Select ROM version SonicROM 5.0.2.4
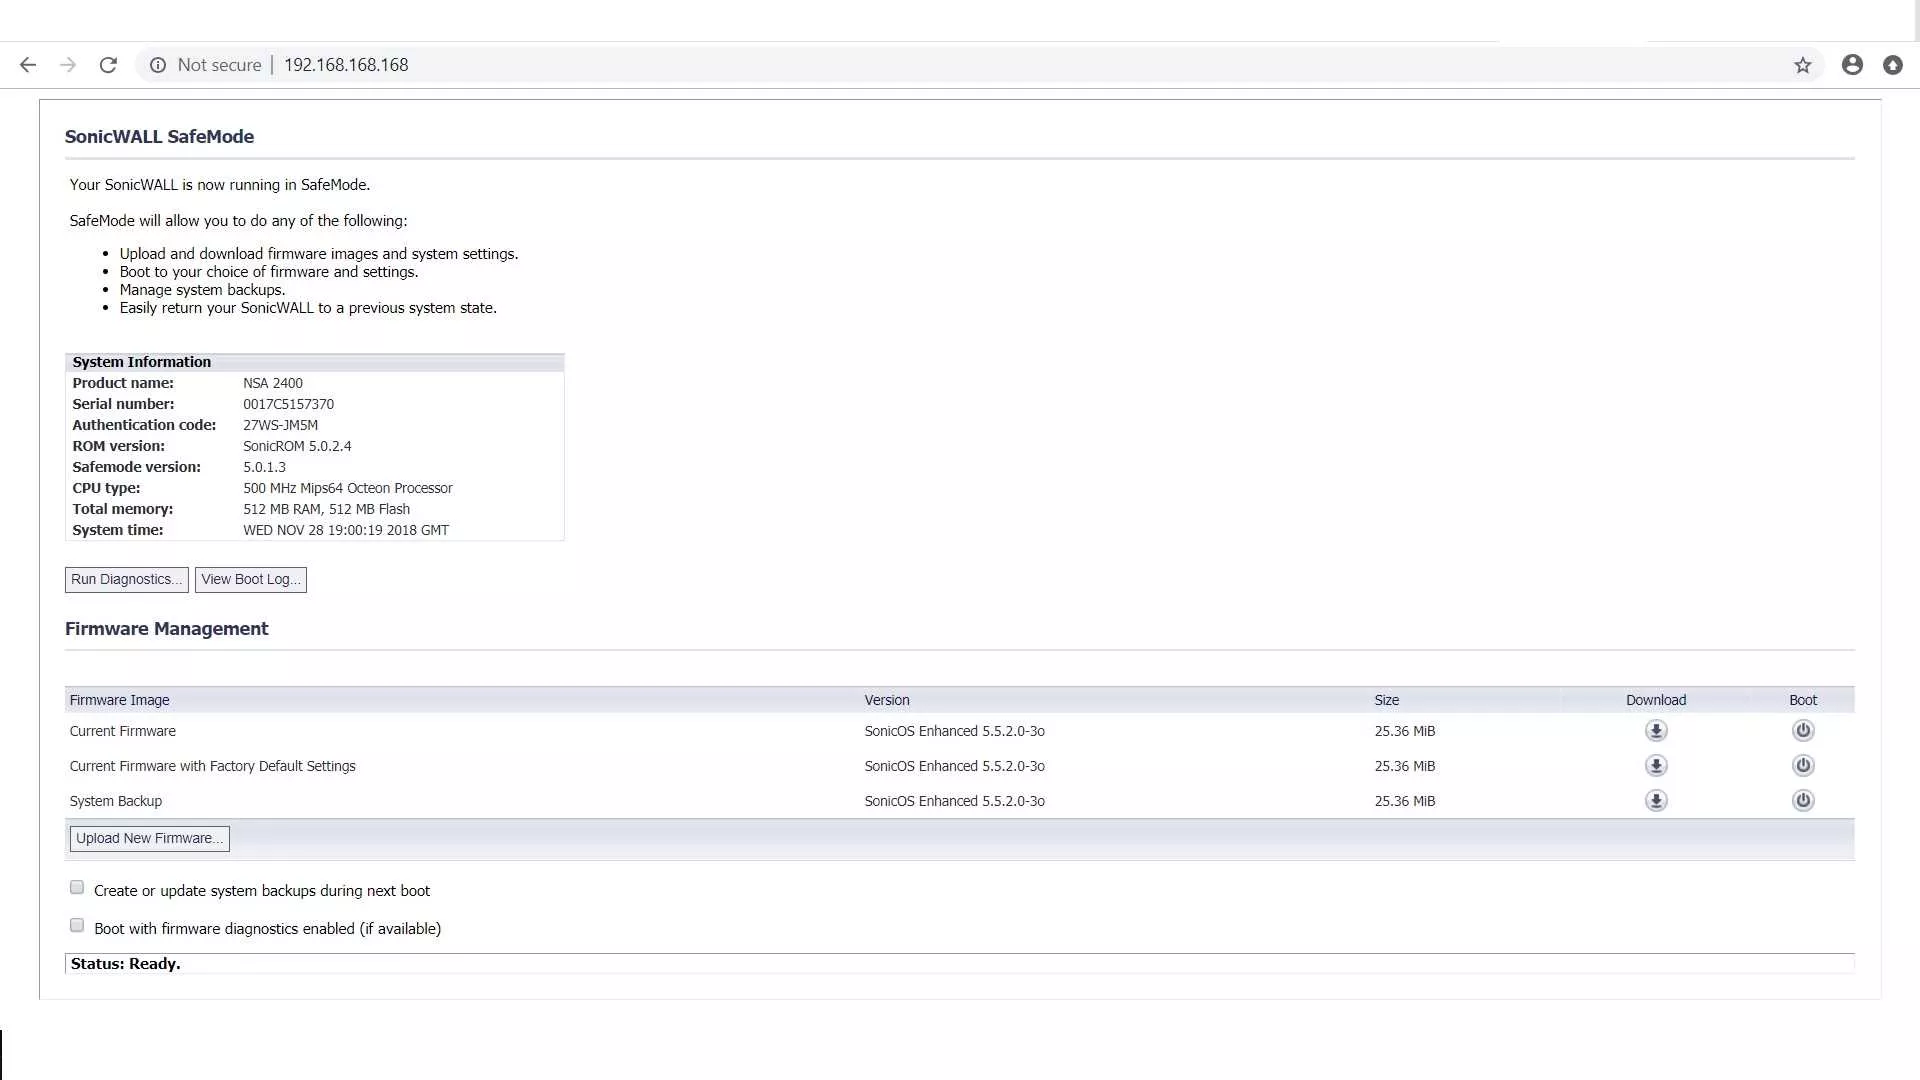The height and width of the screenshot is (1080, 1920). [x=297, y=446]
